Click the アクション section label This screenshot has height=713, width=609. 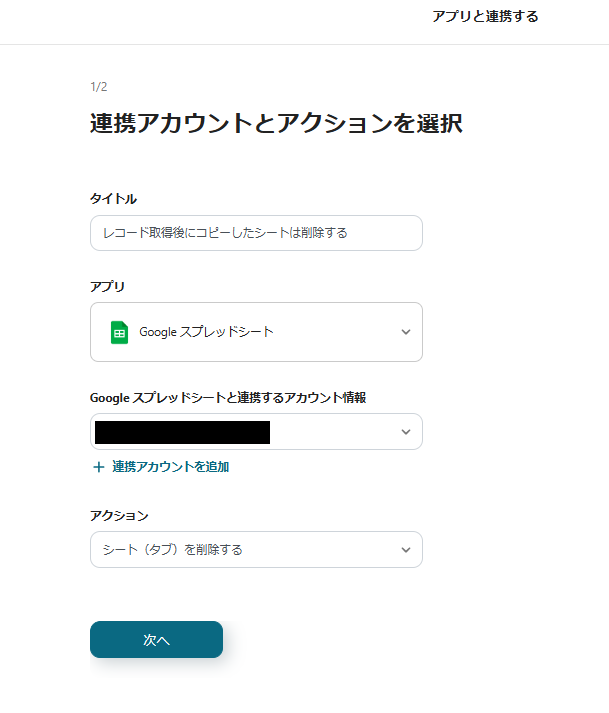(119, 516)
